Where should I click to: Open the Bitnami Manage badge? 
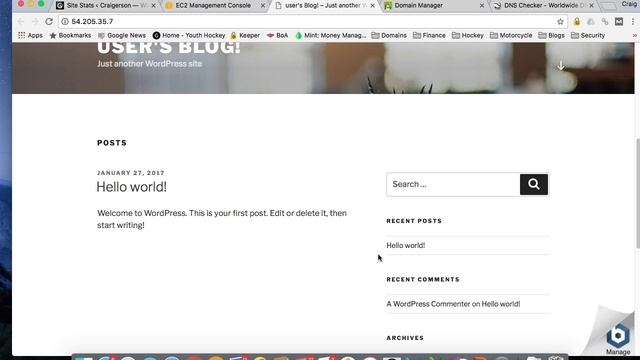[618, 338]
